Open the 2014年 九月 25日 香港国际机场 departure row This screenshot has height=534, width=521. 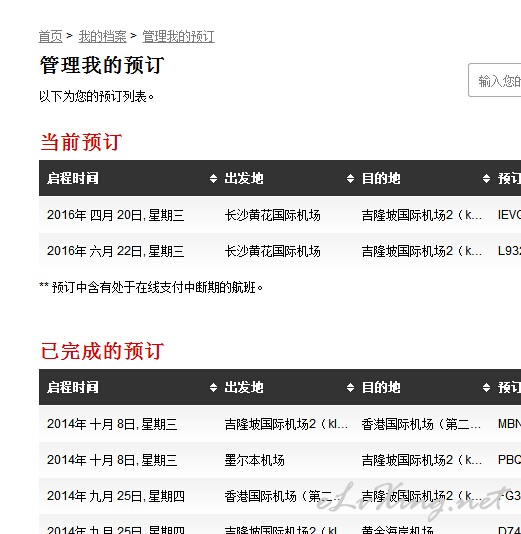[x=280, y=496]
